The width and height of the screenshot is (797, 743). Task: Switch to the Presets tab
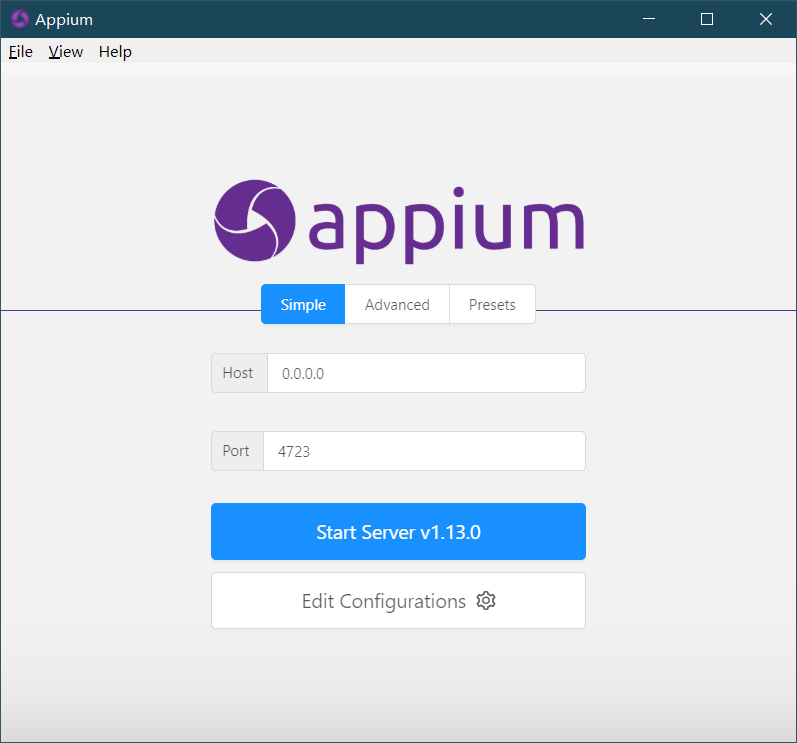click(492, 304)
